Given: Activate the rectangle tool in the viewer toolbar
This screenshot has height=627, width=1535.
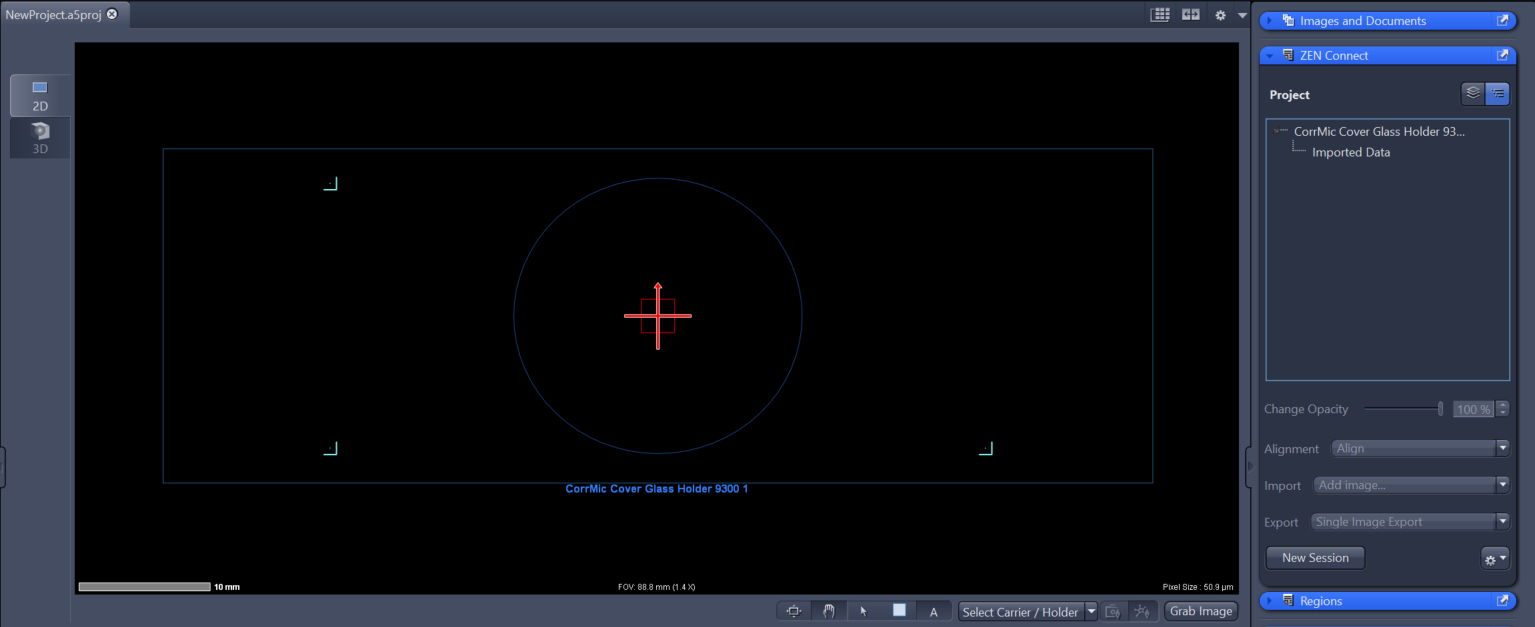Looking at the screenshot, I should tap(898, 610).
